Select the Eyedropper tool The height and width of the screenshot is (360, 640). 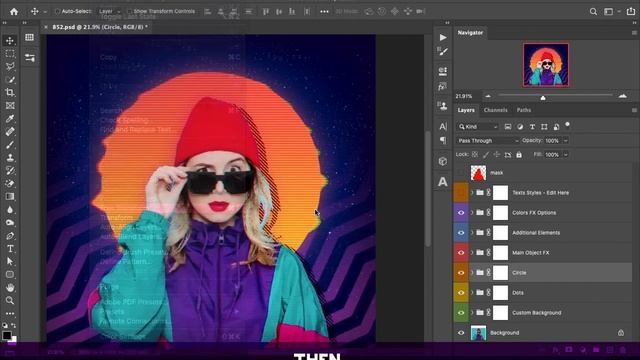(10, 119)
